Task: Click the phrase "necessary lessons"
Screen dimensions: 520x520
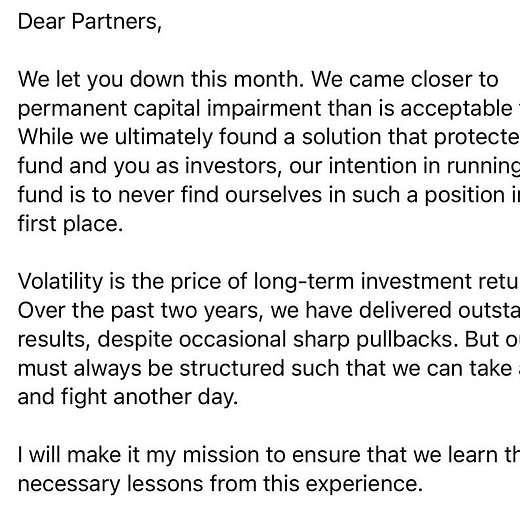Action: 110,484
